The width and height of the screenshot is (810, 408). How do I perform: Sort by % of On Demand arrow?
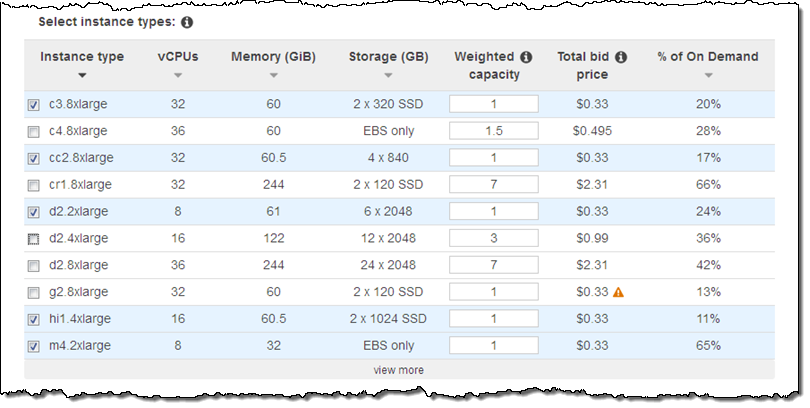point(708,75)
